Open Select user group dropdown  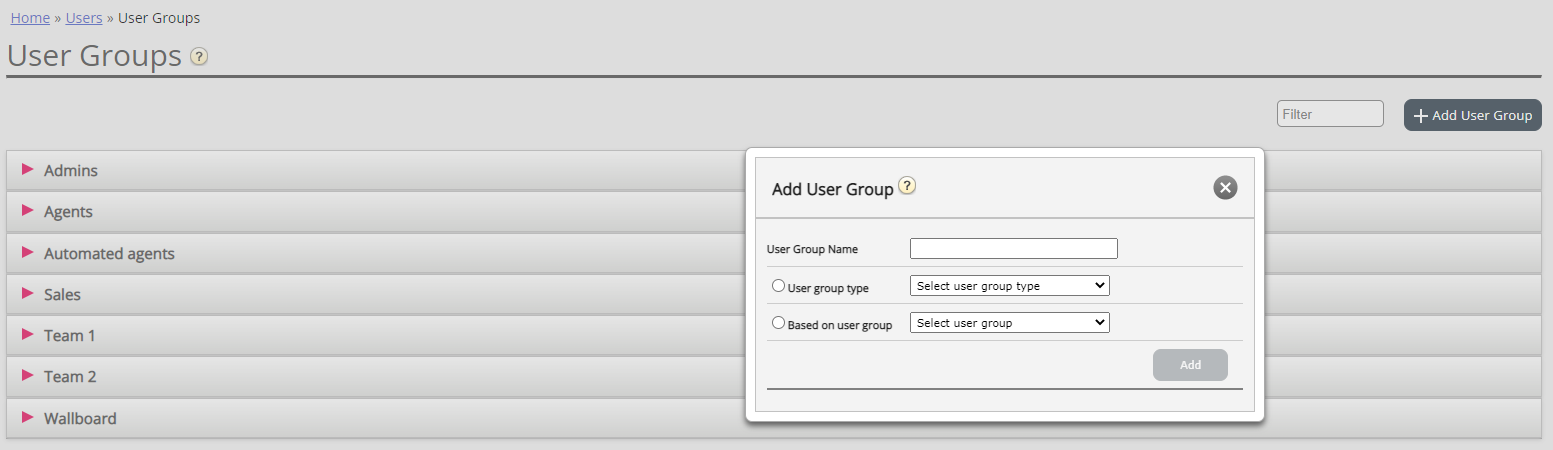(1009, 323)
